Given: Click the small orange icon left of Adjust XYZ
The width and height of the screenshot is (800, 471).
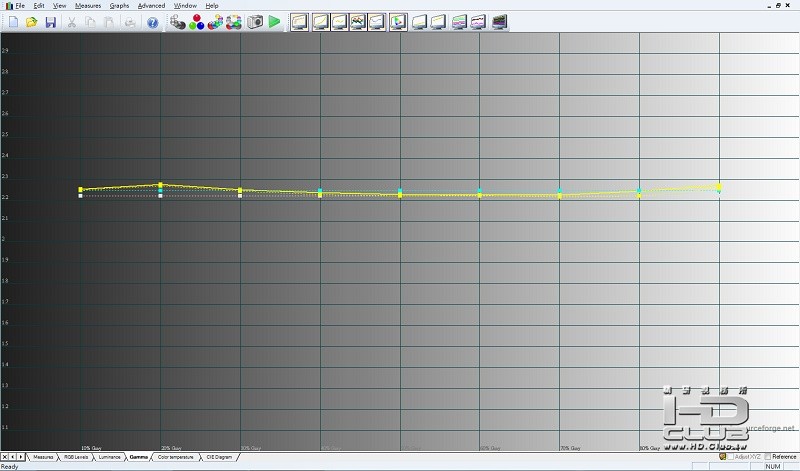Looking at the screenshot, I should (x=722, y=457).
